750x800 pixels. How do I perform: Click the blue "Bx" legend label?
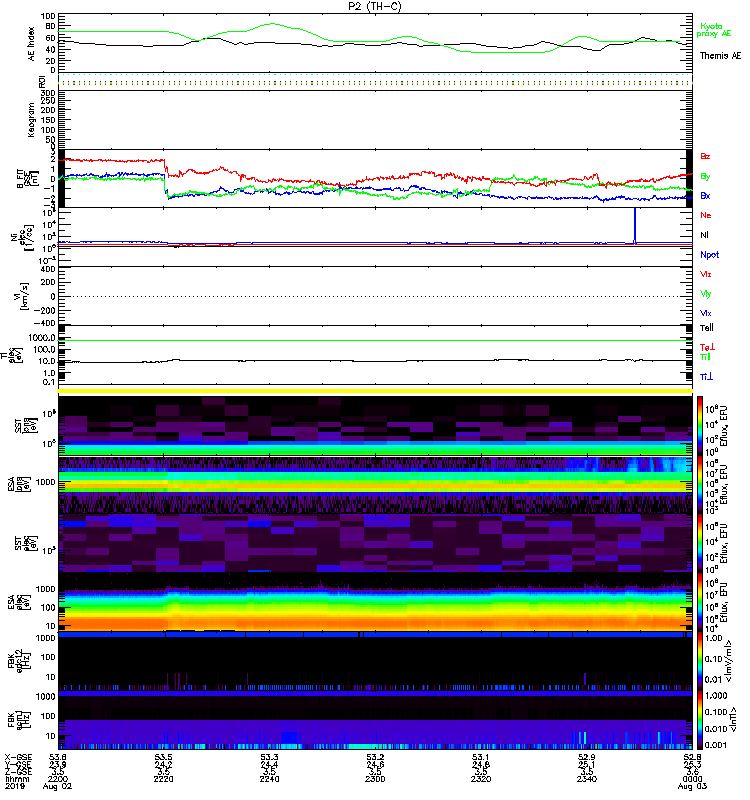click(x=705, y=195)
